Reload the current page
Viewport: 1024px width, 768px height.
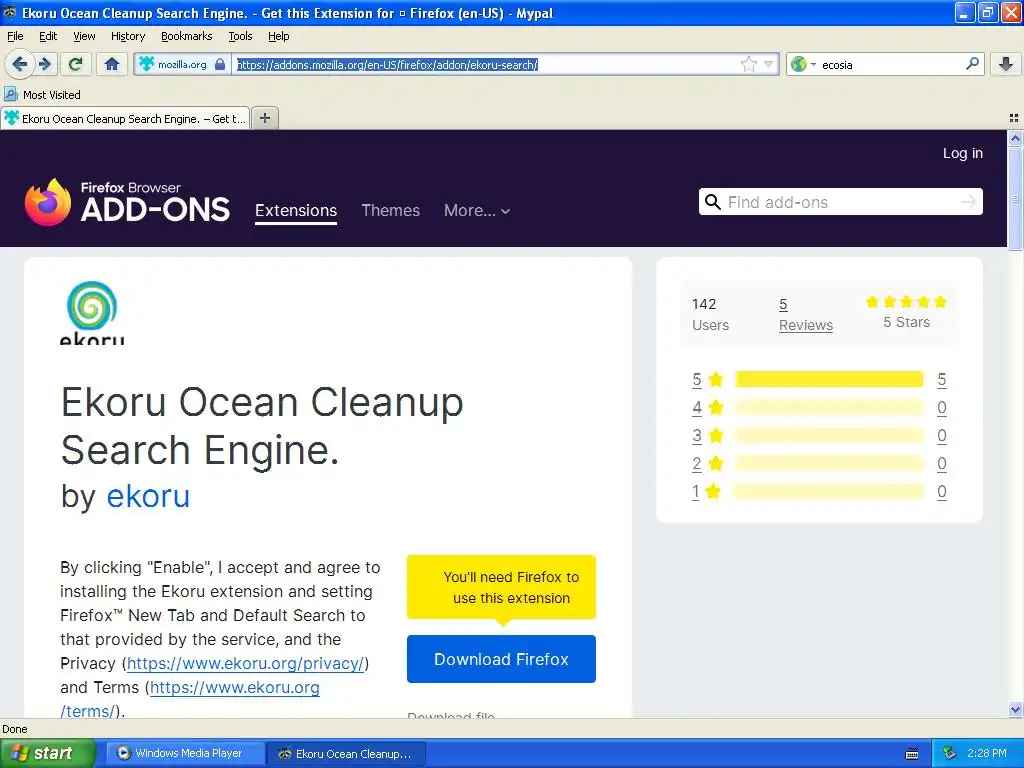click(76, 64)
